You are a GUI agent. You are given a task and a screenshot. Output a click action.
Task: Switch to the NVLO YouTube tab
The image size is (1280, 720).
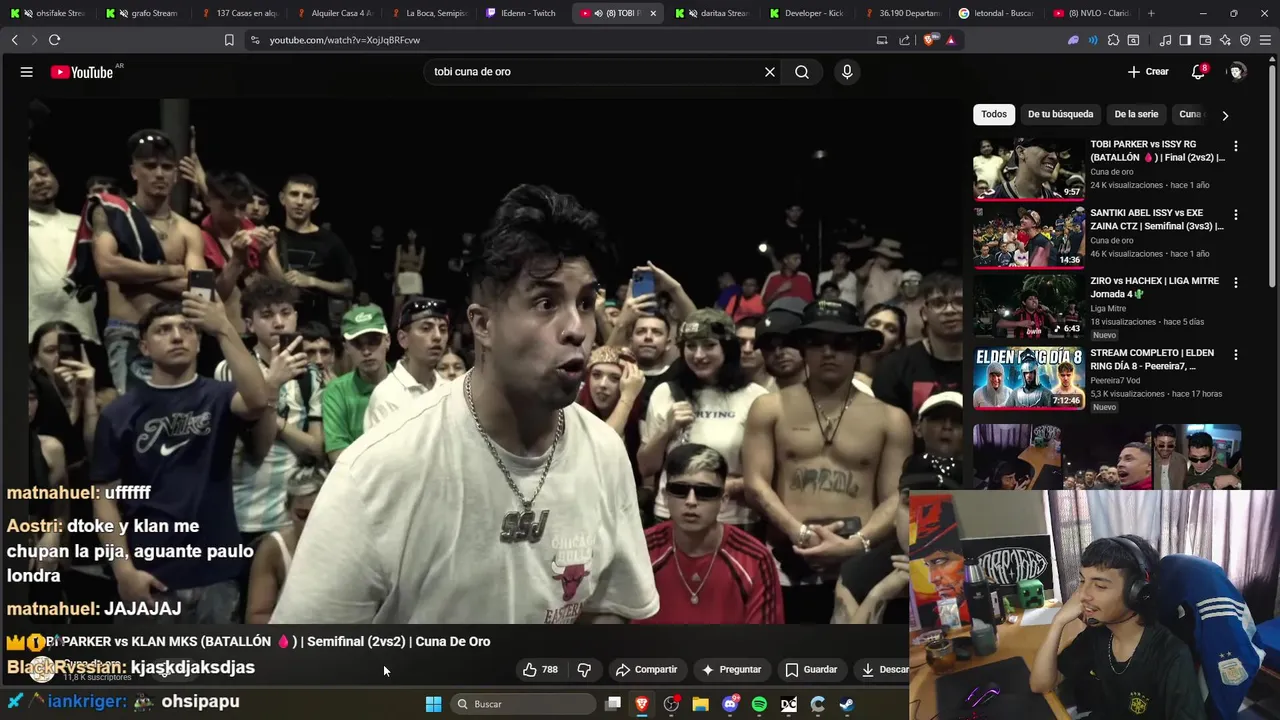(1090, 13)
